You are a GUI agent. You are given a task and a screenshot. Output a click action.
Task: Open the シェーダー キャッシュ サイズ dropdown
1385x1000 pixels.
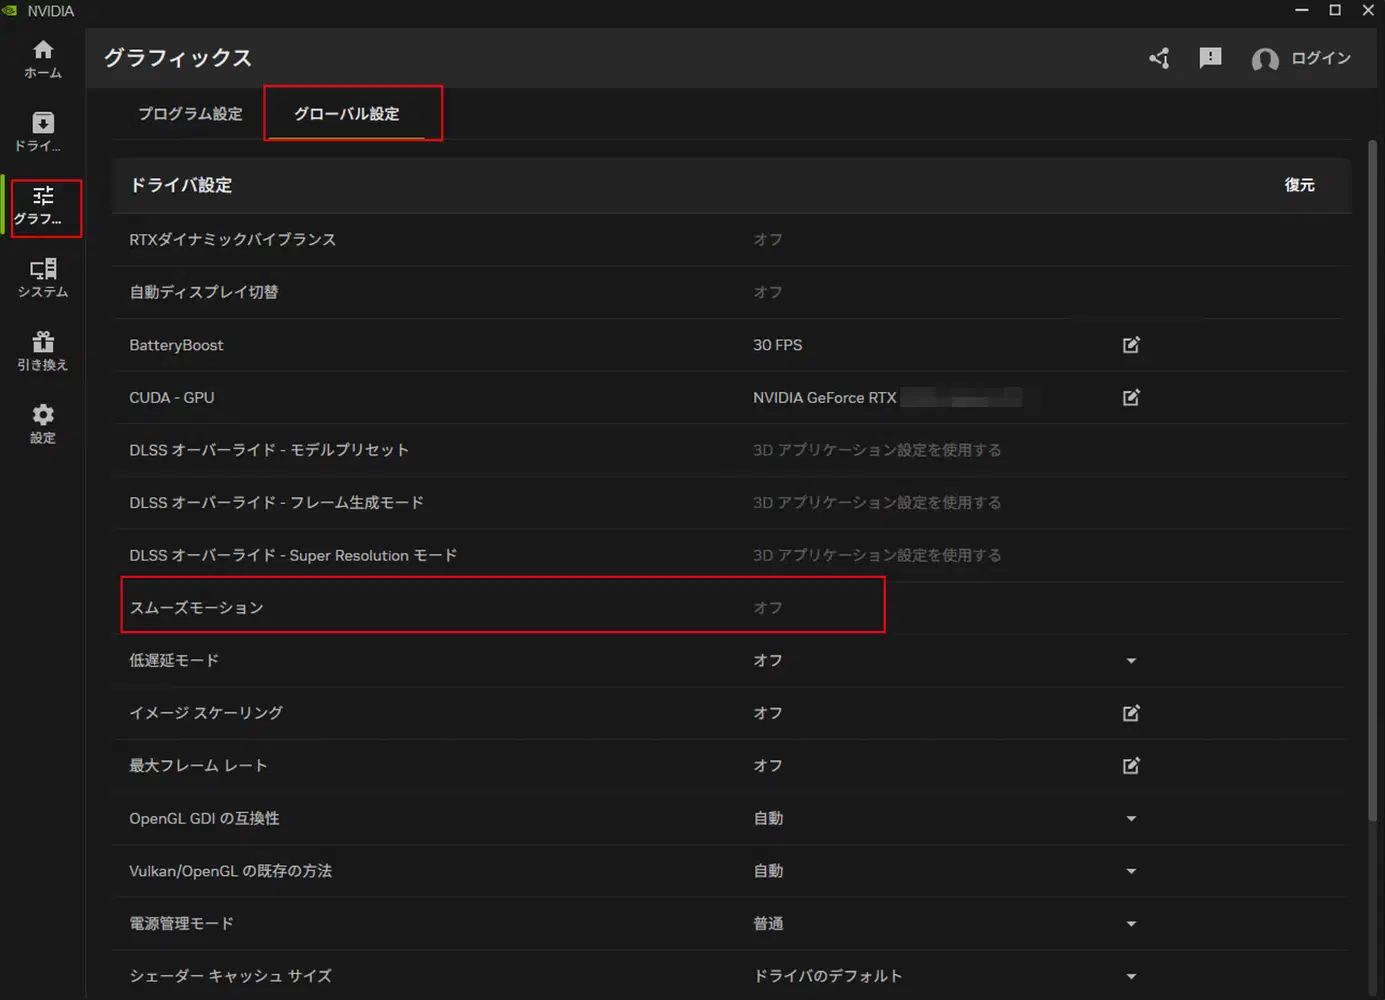coord(1131,976)
